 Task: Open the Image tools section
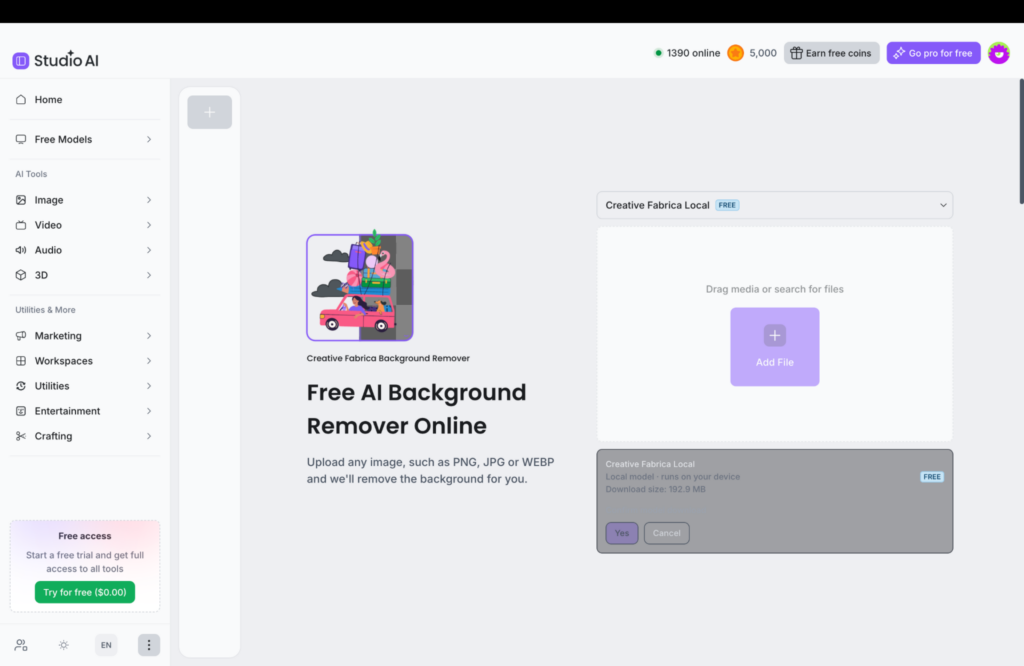click(84, 200)
